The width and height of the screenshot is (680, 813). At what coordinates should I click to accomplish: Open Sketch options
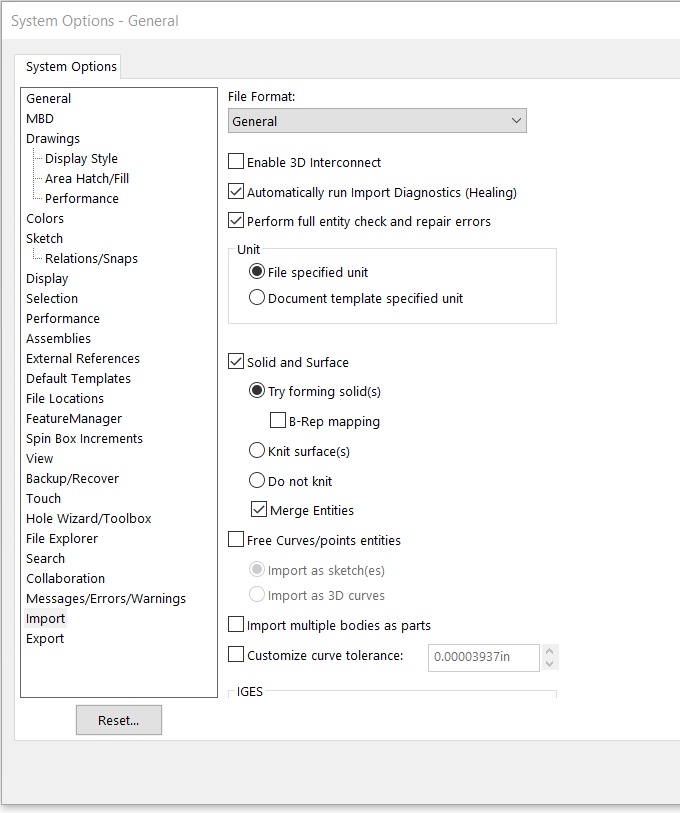point(45,239)
